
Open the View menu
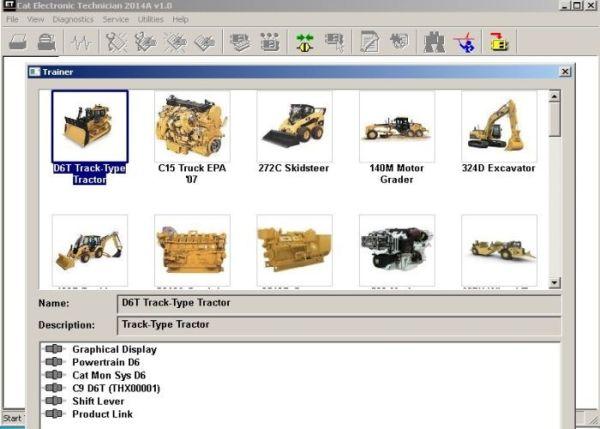36,20
